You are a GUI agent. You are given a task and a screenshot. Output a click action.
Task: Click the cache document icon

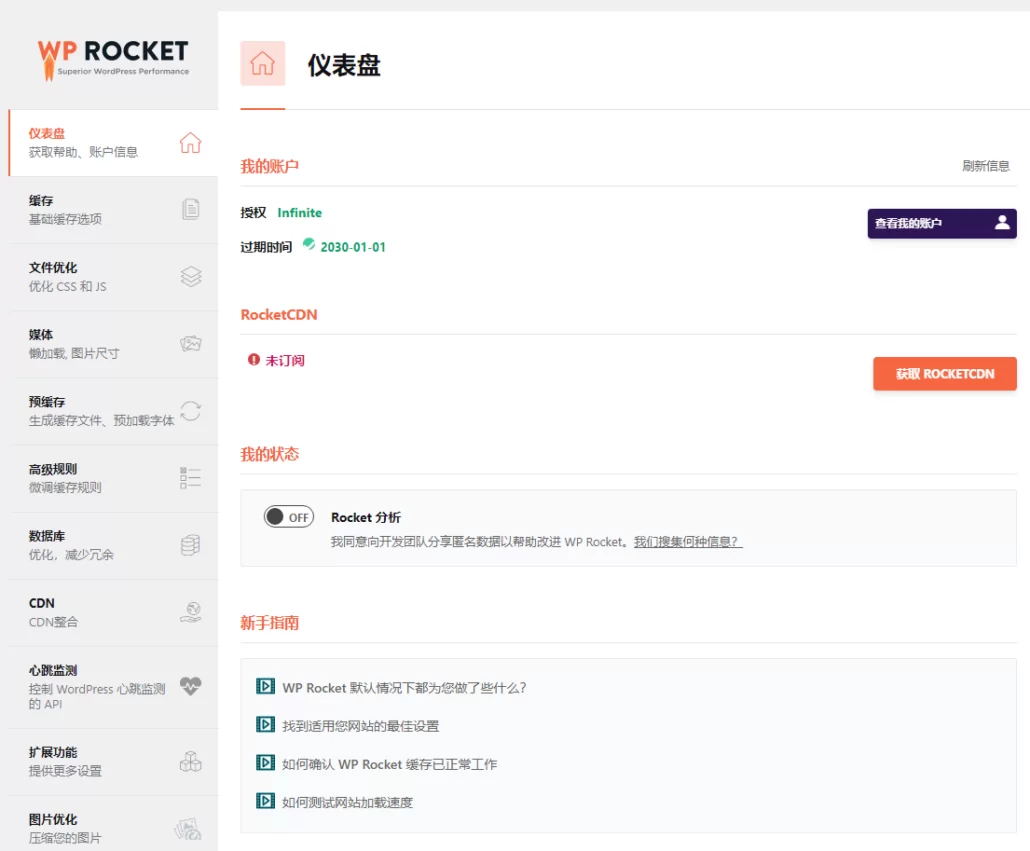point(190,209)
